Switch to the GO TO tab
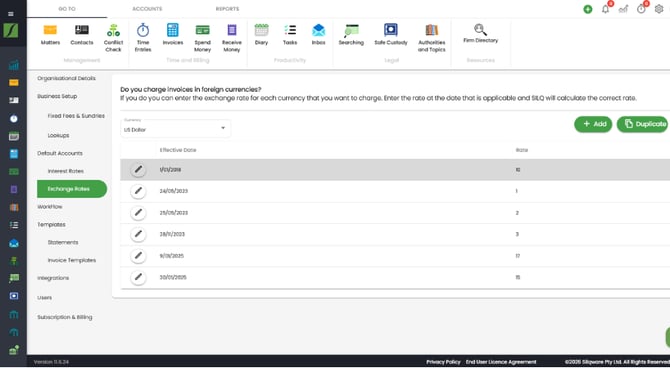Image resolution: width=670 pixels, height=368 pixels. [67, 9]
